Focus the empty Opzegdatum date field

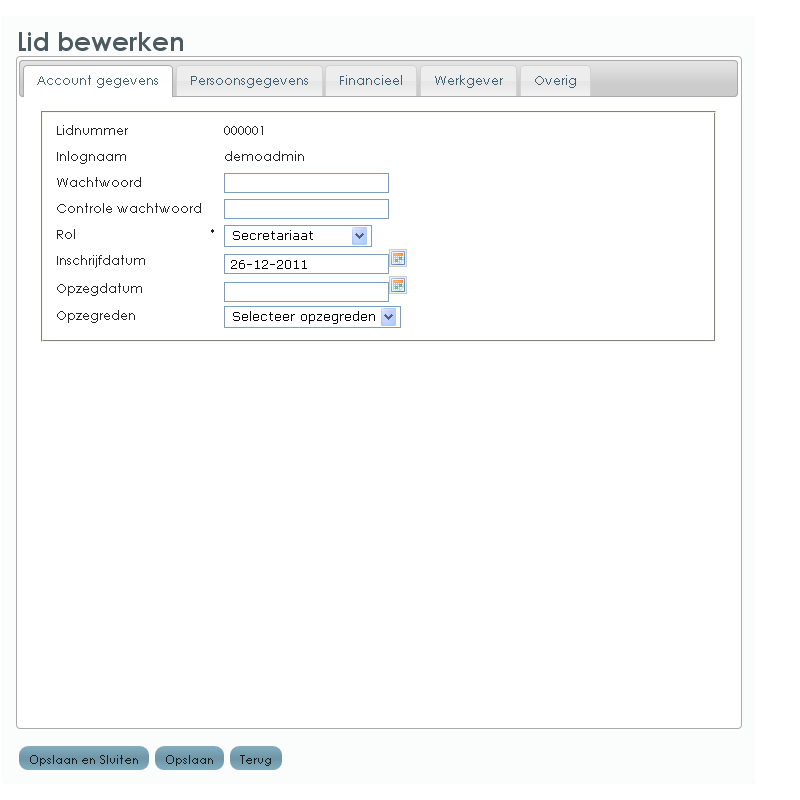click(x=306, y=291)
